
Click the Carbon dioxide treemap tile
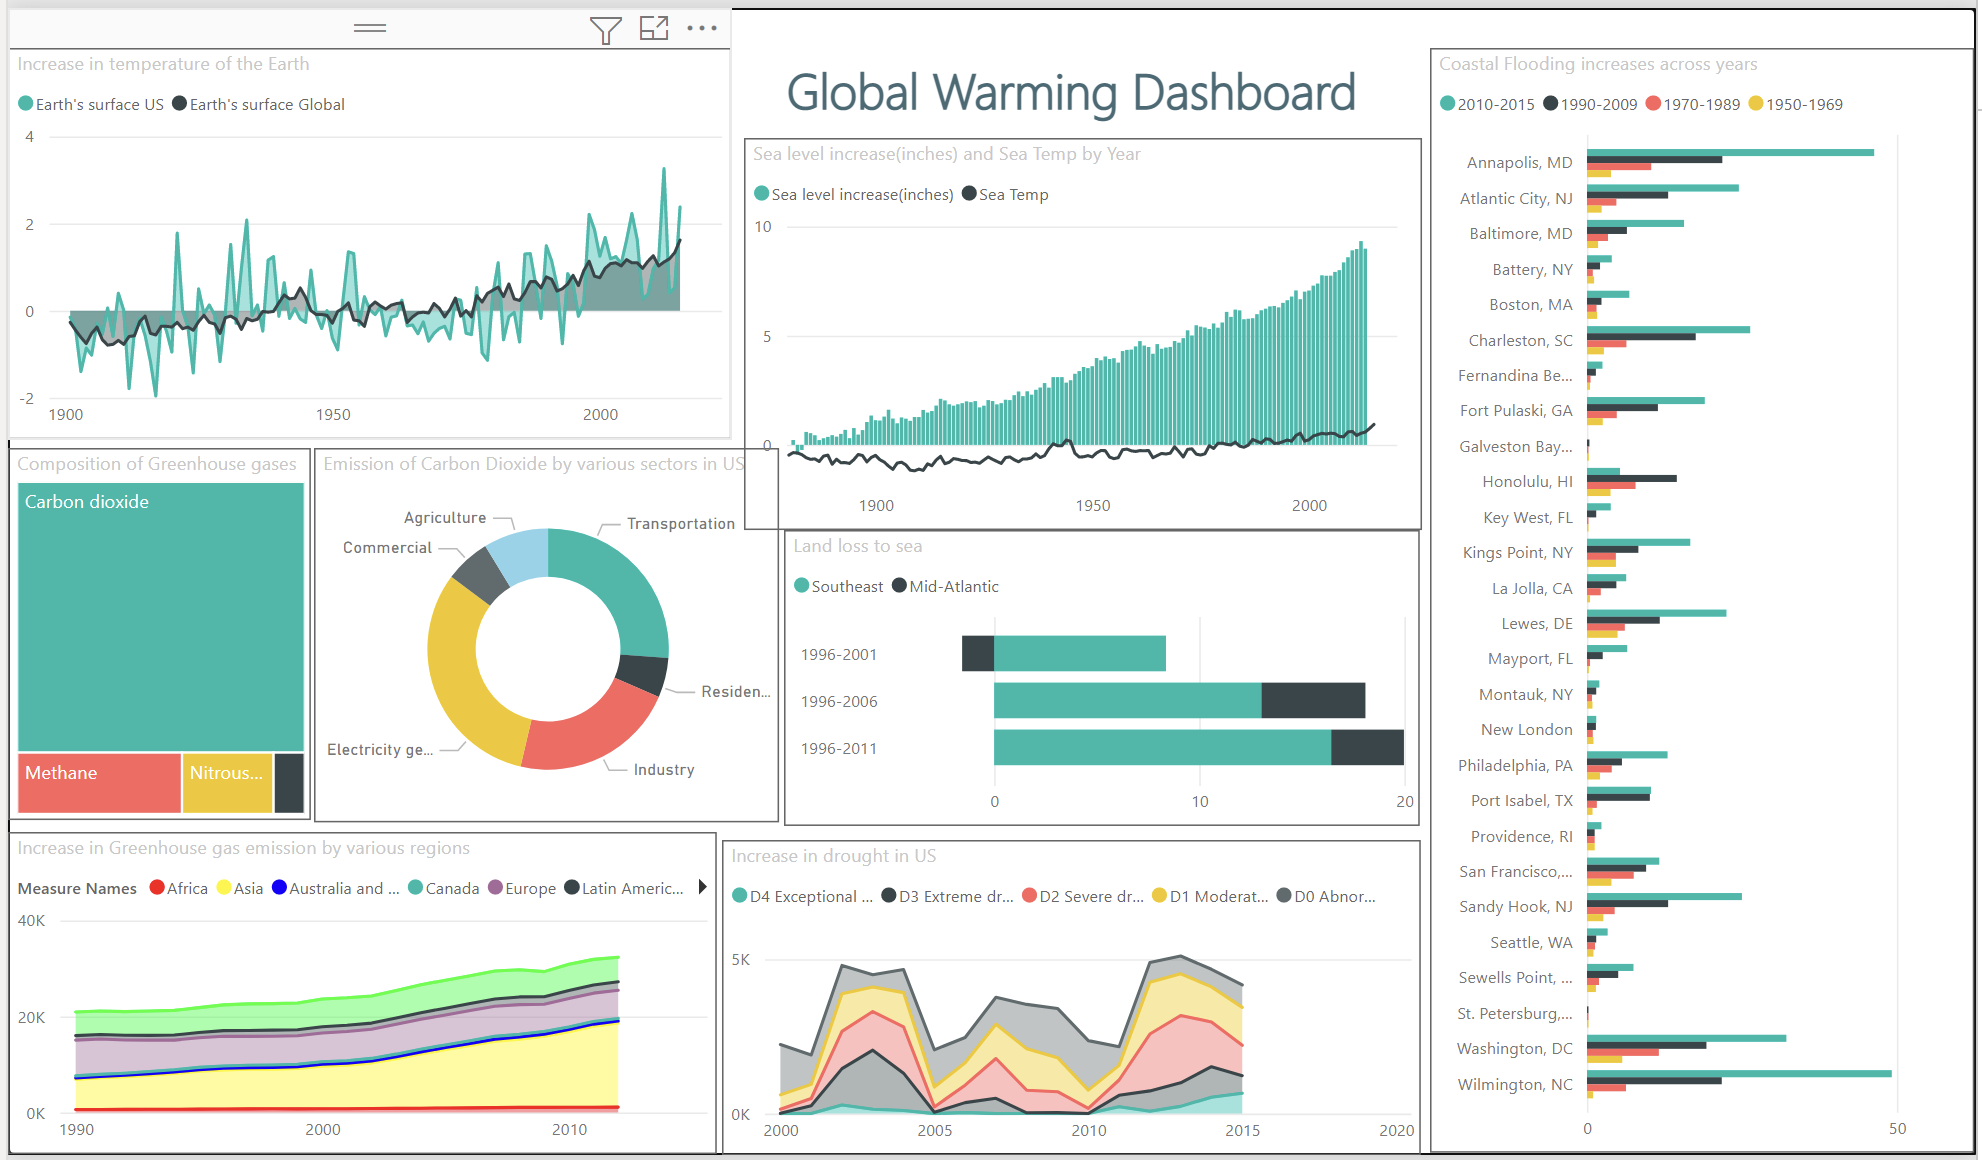[160, 615]
